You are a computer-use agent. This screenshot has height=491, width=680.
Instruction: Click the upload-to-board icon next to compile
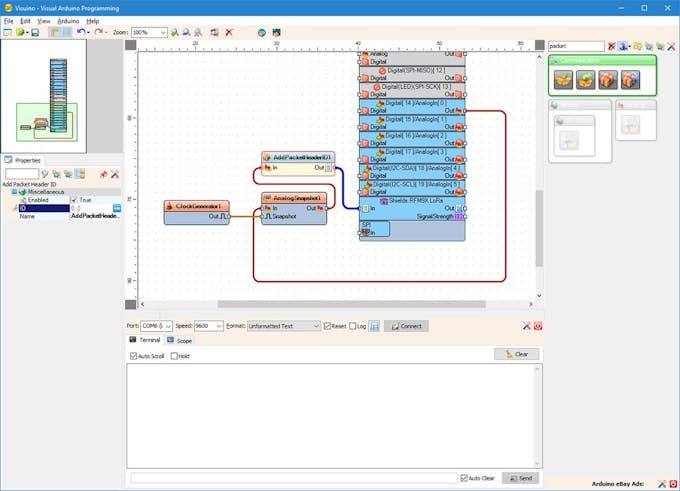coord(276,33)
